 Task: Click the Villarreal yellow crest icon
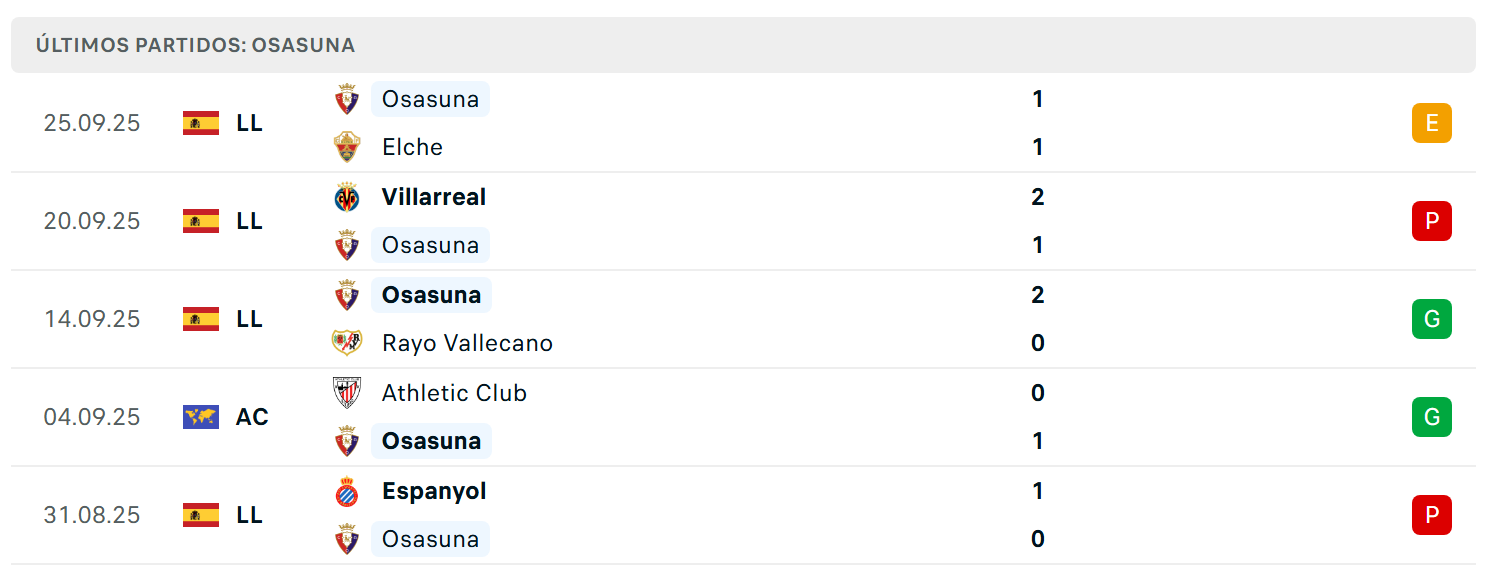tap(347, 197)
